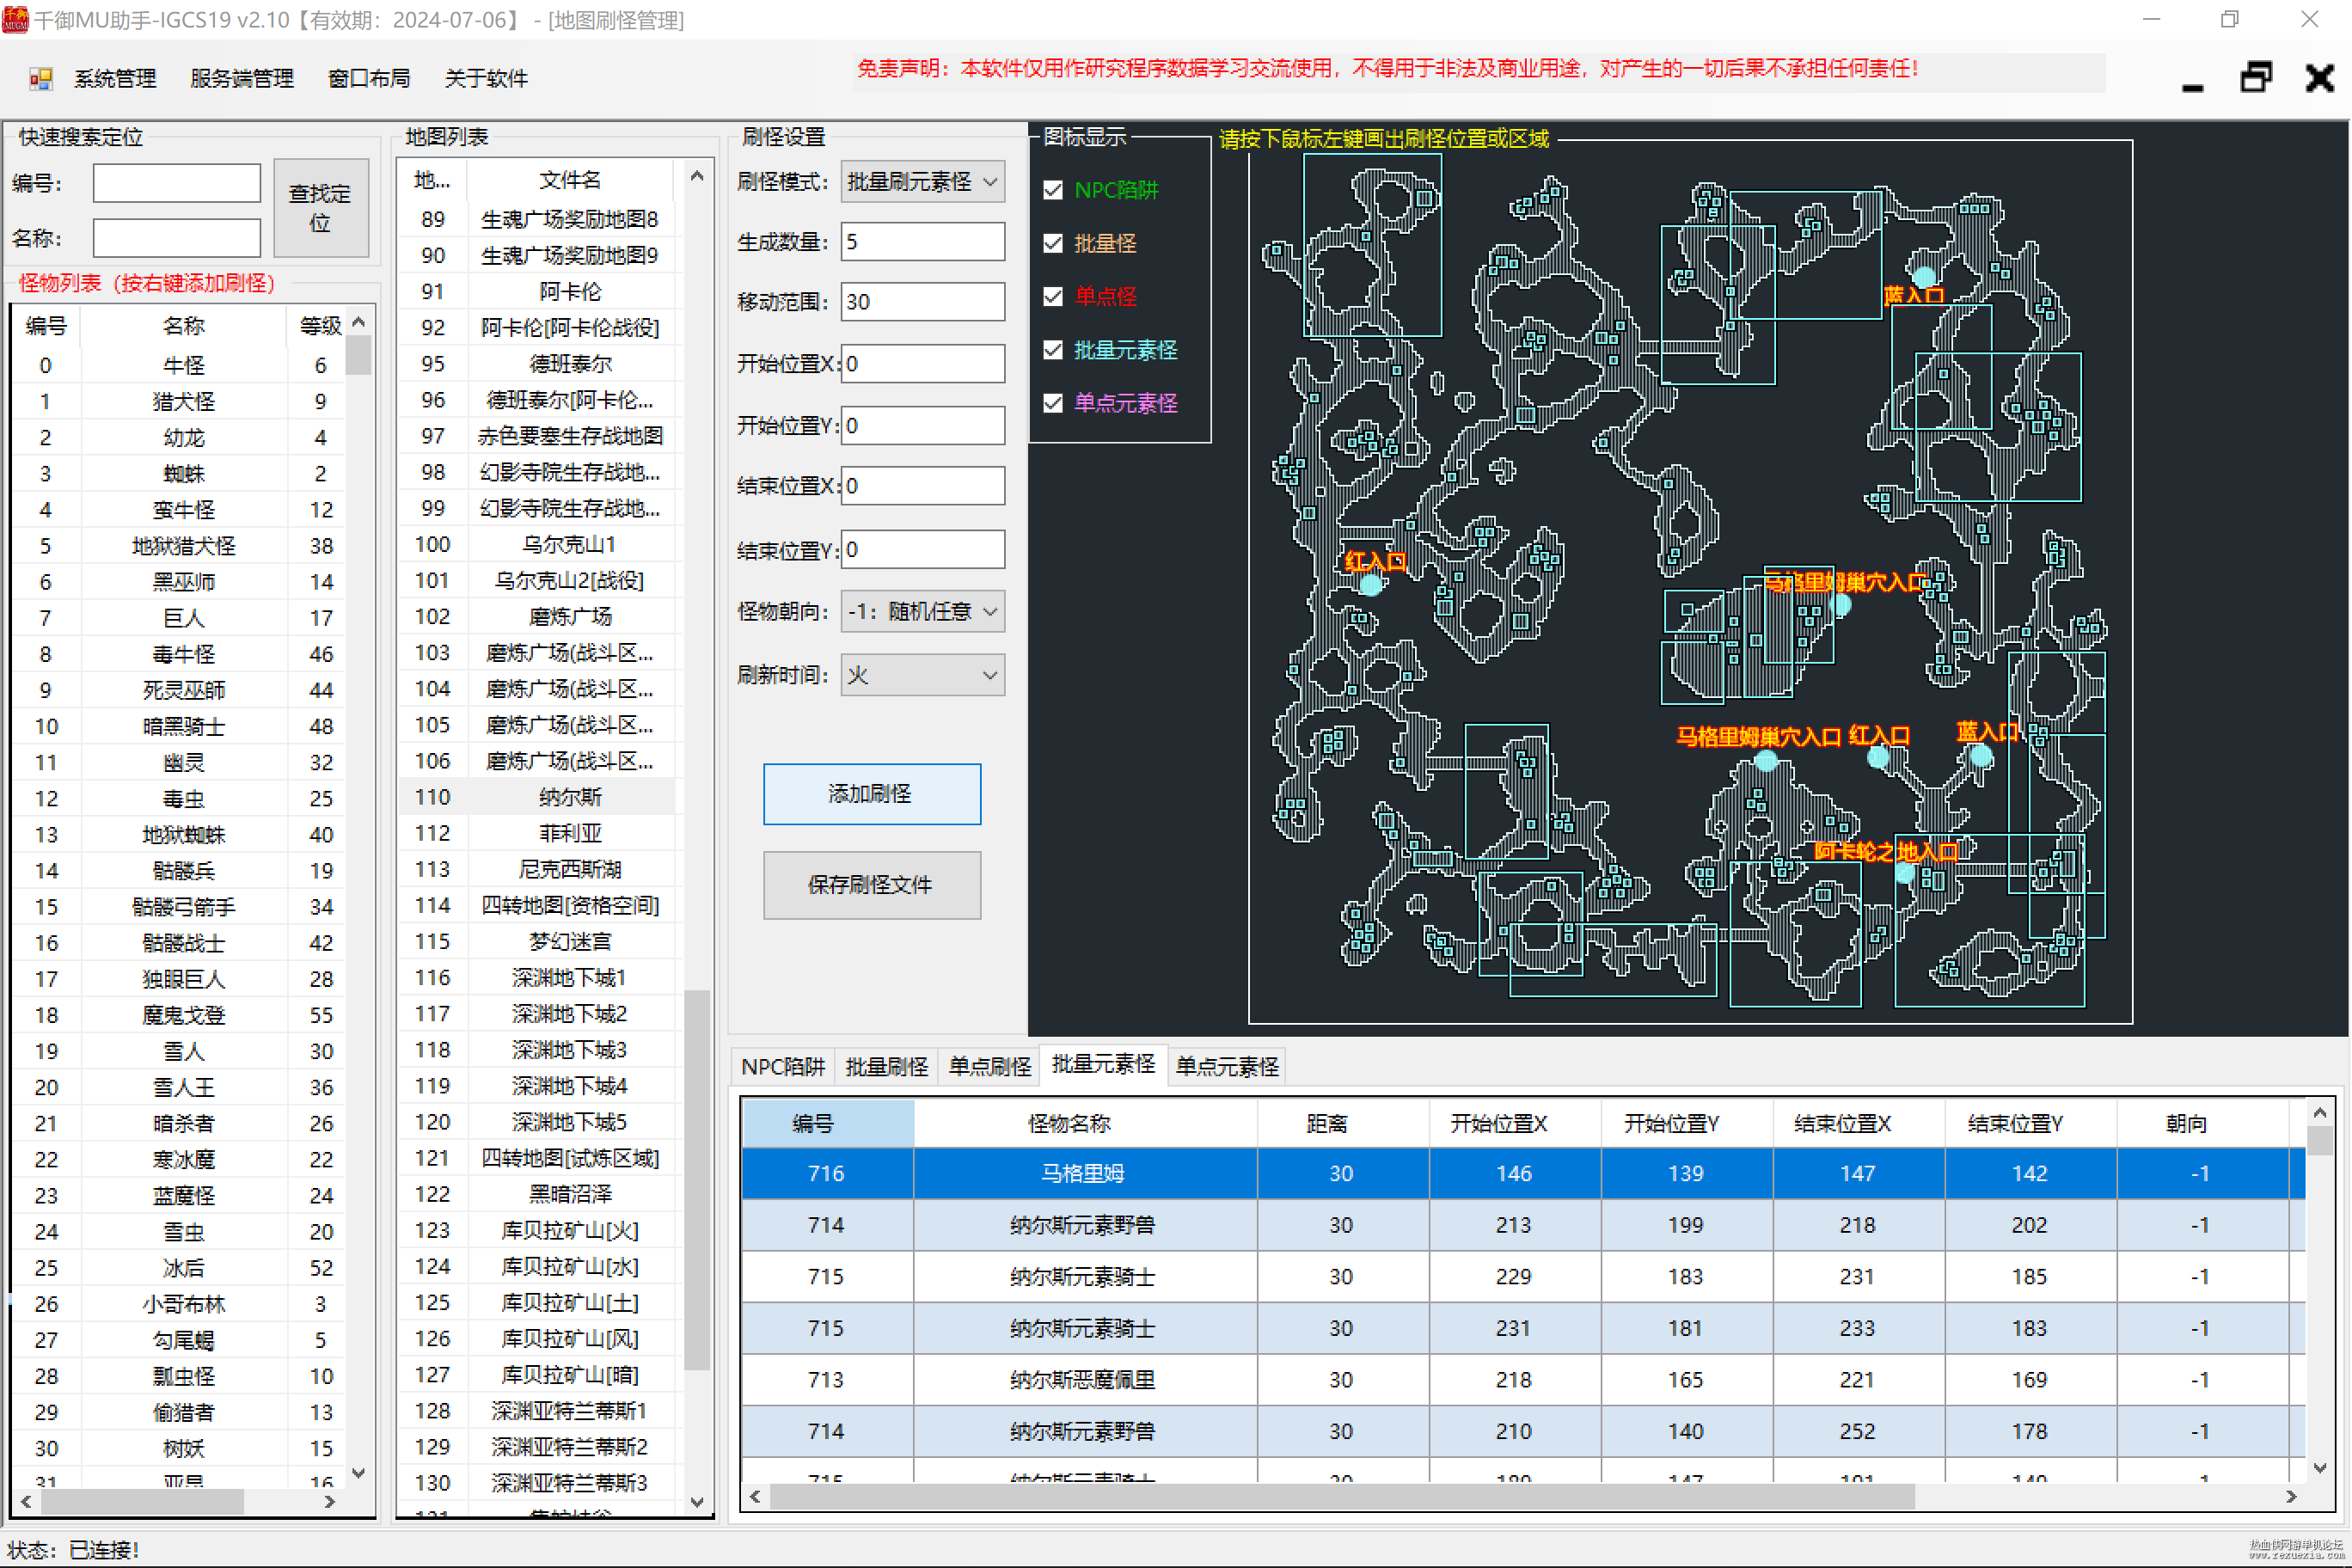Switch to the 批量元素怪 tab
2352x1568 pixels.
click(x=1103, y=1064)
